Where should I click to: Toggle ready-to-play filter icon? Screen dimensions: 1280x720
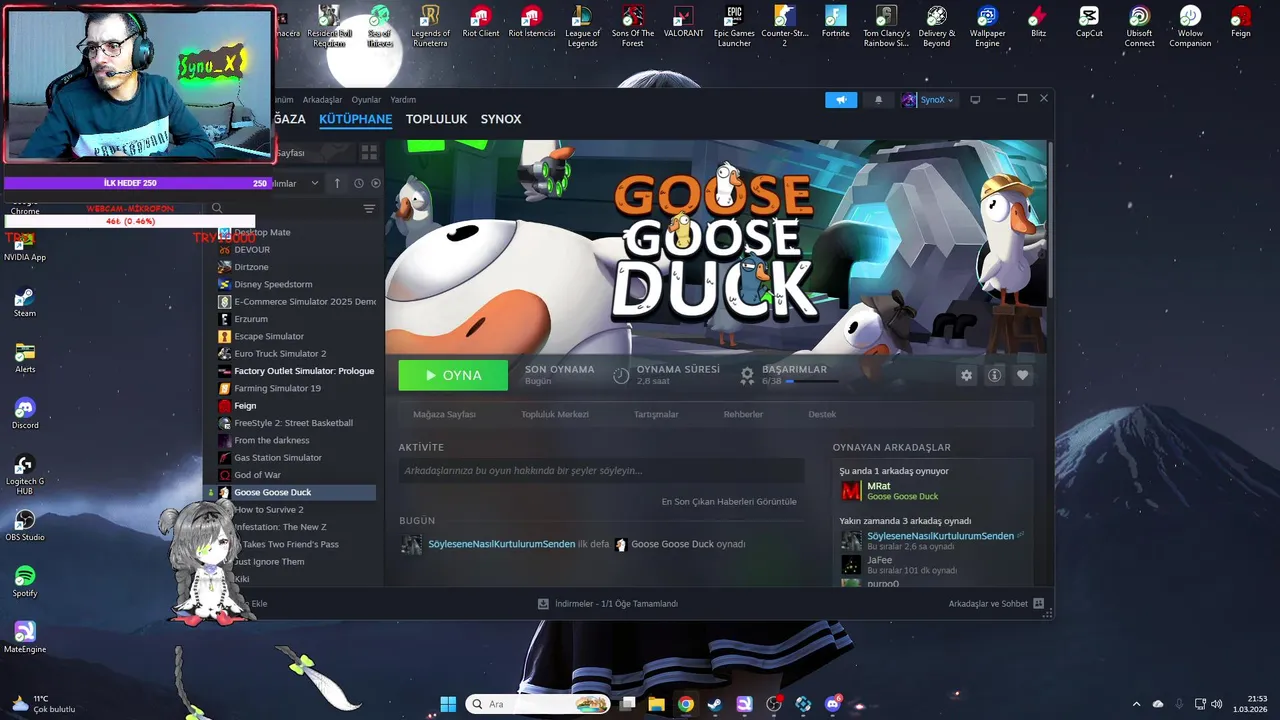376,183
